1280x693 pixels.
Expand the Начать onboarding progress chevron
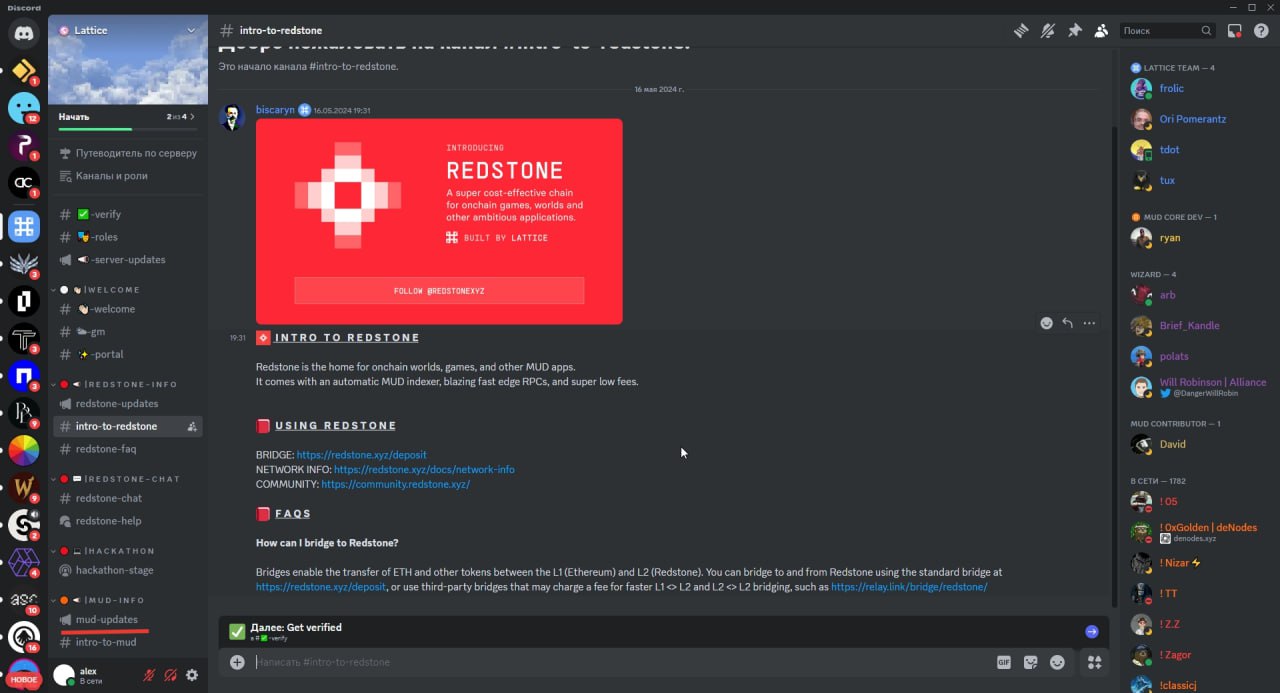[x=192, y=117]
